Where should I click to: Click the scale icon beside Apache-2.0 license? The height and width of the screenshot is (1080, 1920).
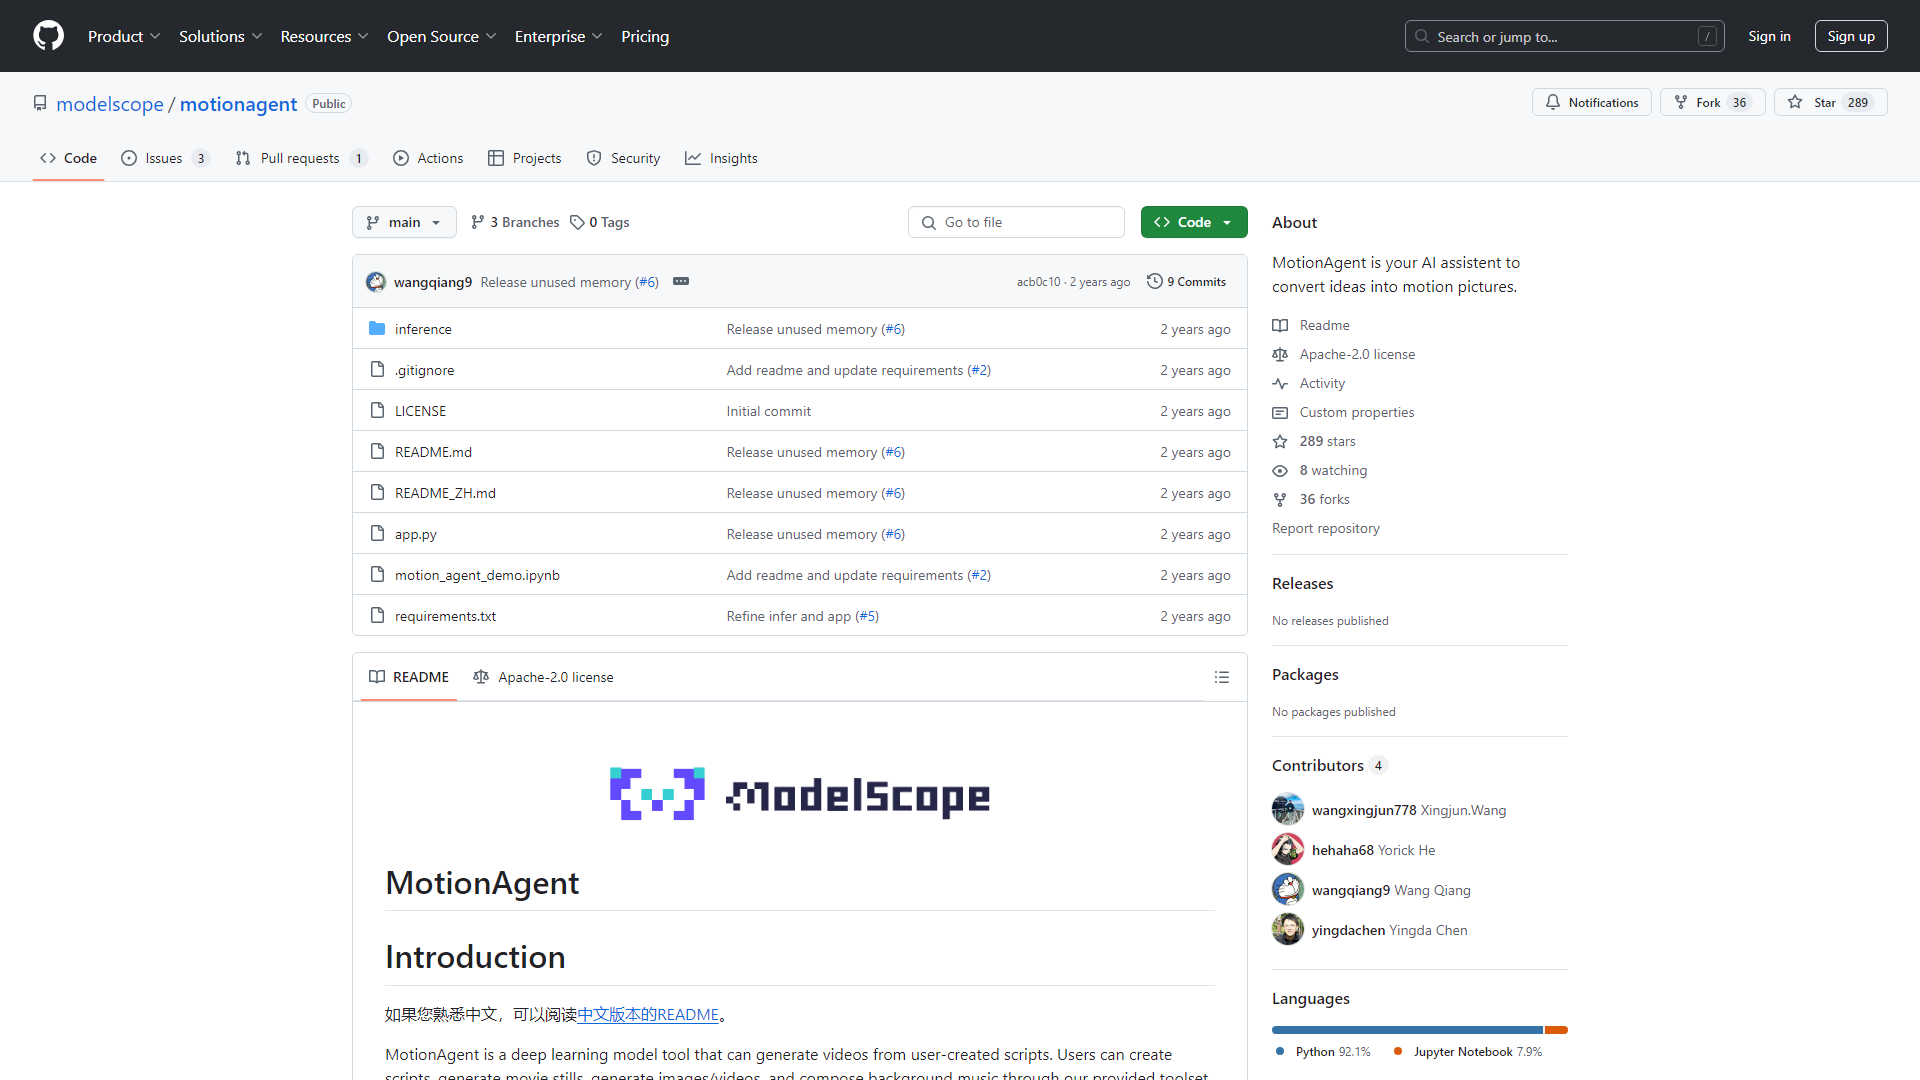click(1280, 354)
